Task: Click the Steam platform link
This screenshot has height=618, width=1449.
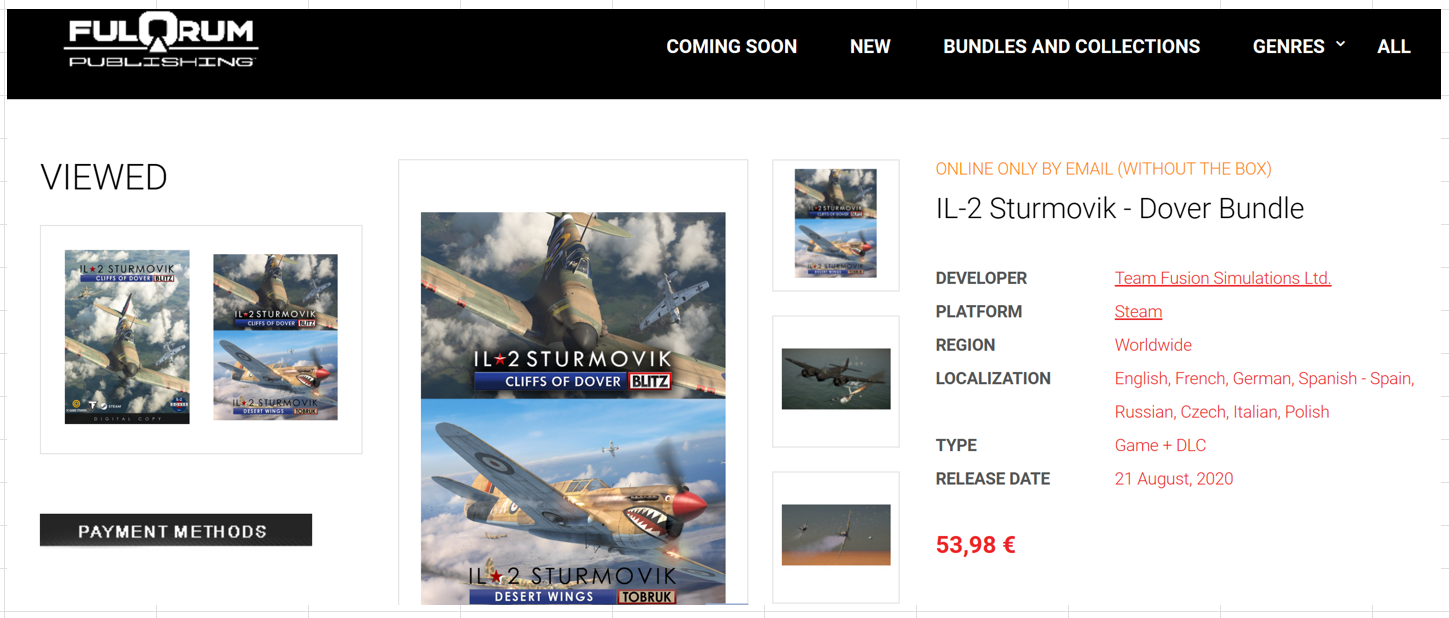Action: click(1138, 311)
